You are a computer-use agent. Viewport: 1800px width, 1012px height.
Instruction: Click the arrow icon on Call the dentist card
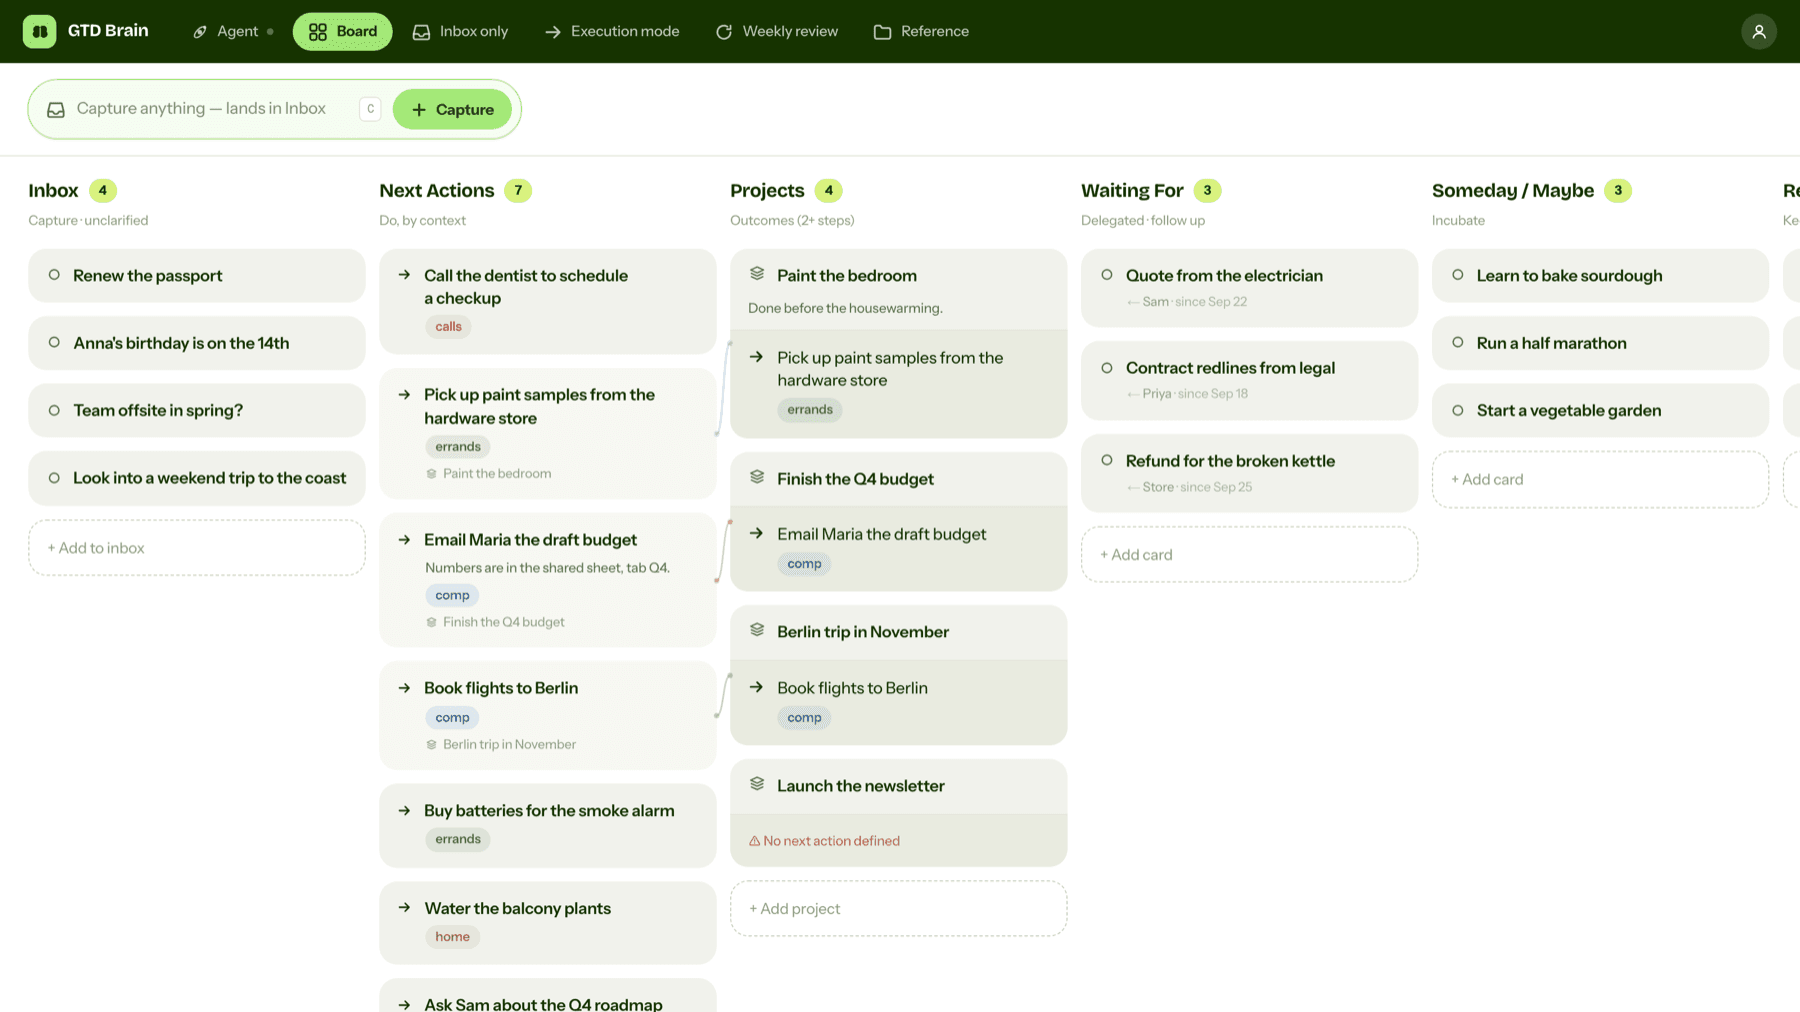click(404, 274)
